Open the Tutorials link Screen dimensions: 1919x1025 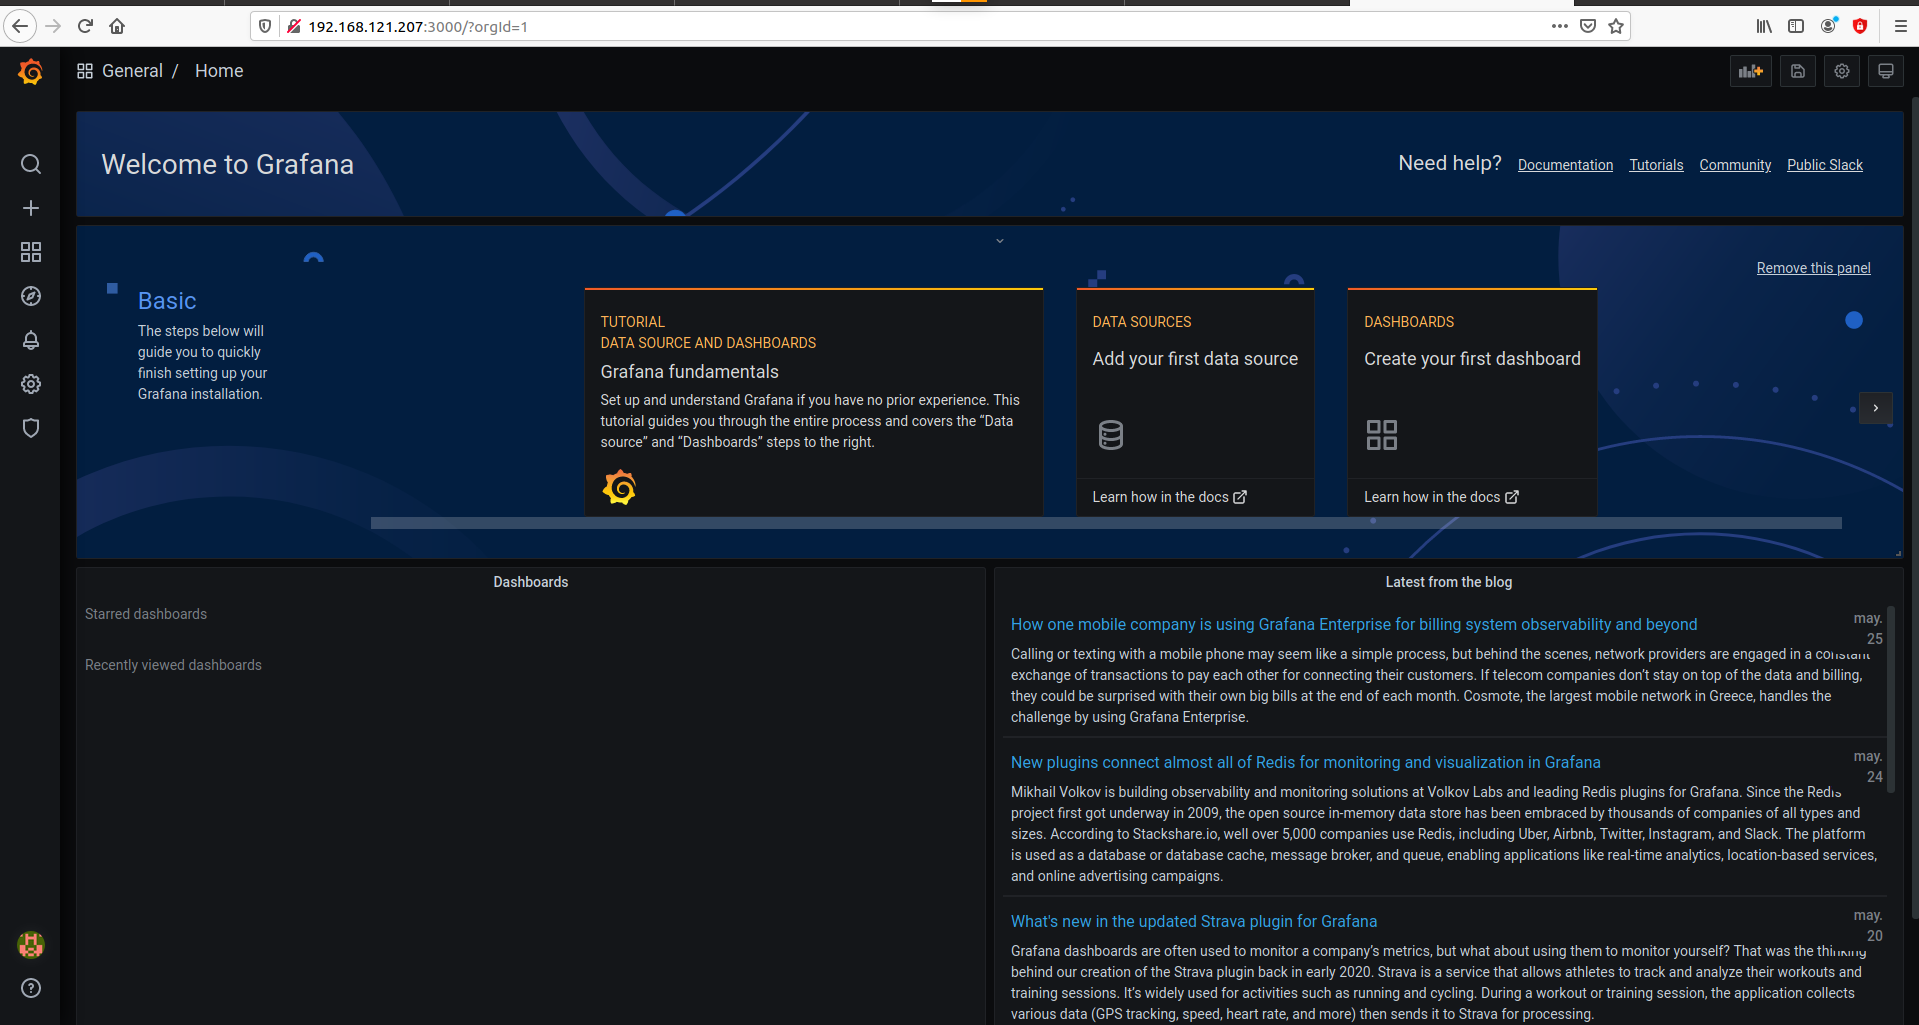tap(1656, 165)
